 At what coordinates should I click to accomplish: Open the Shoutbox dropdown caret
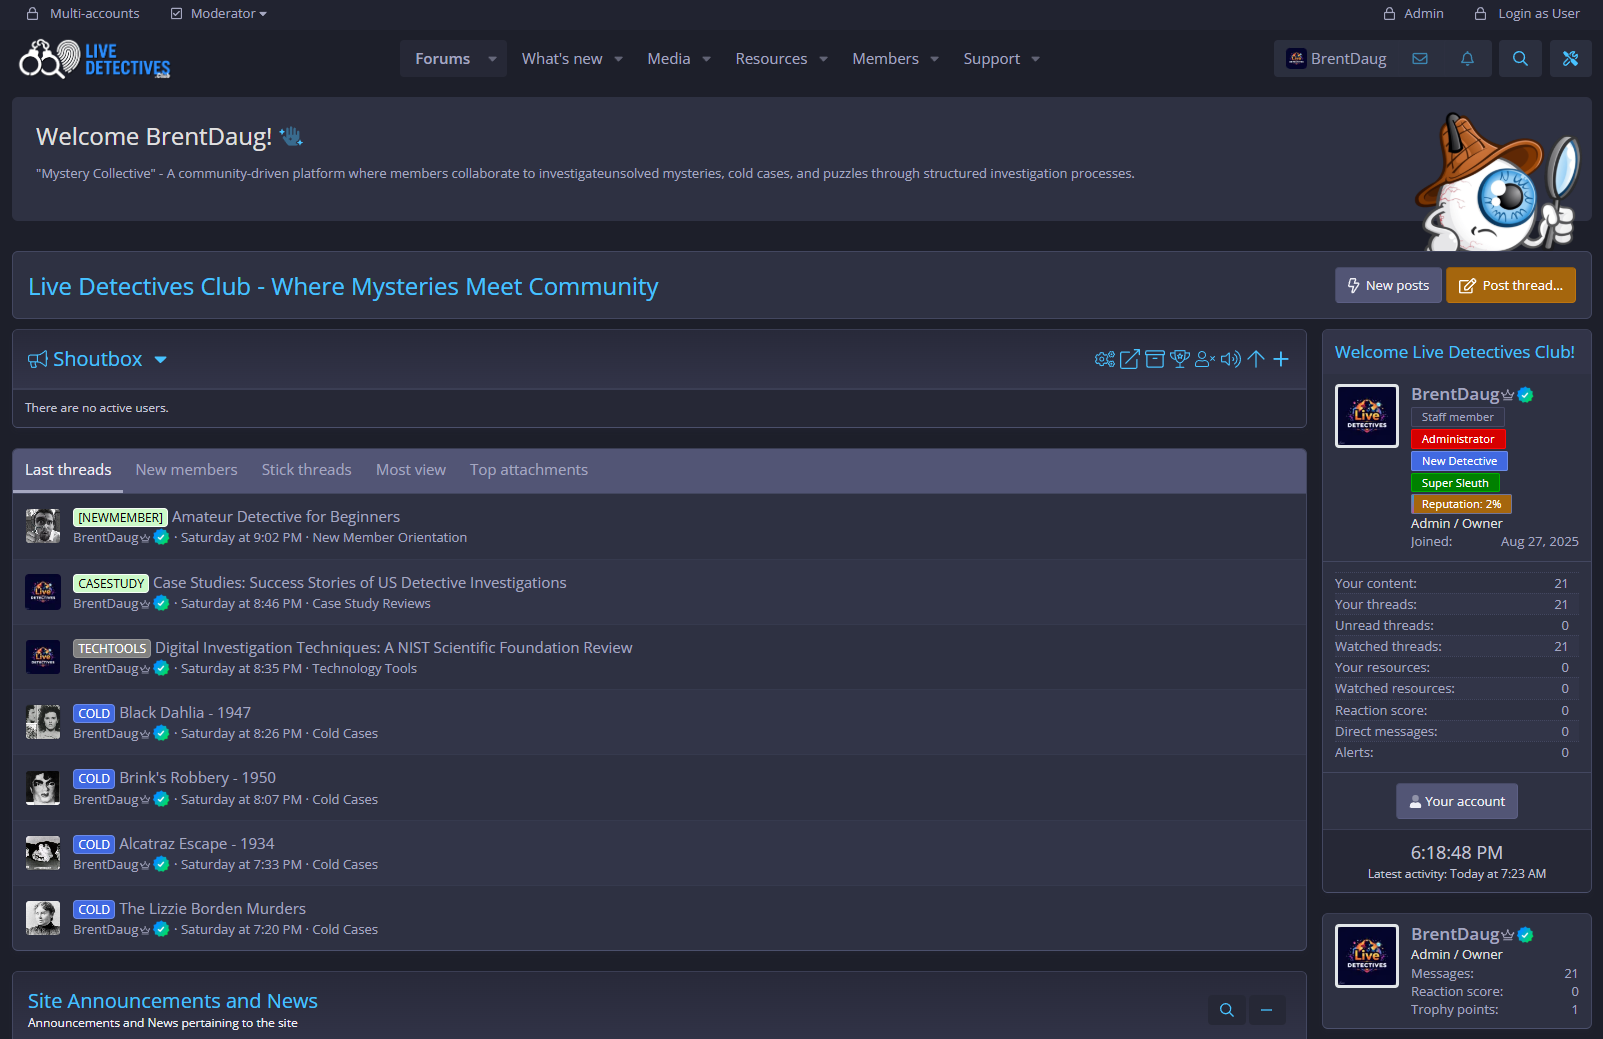(x=161, y=360)
